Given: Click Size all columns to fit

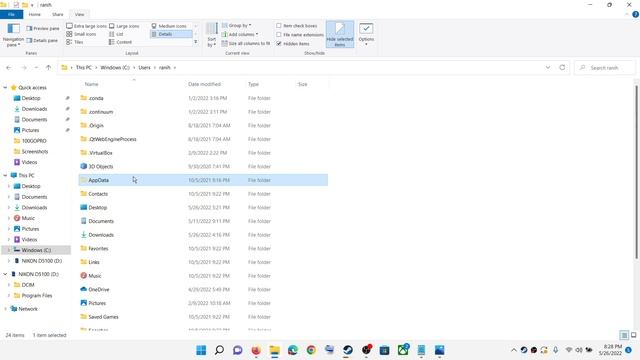Looking at the screenshot, I should pos(246,43).
